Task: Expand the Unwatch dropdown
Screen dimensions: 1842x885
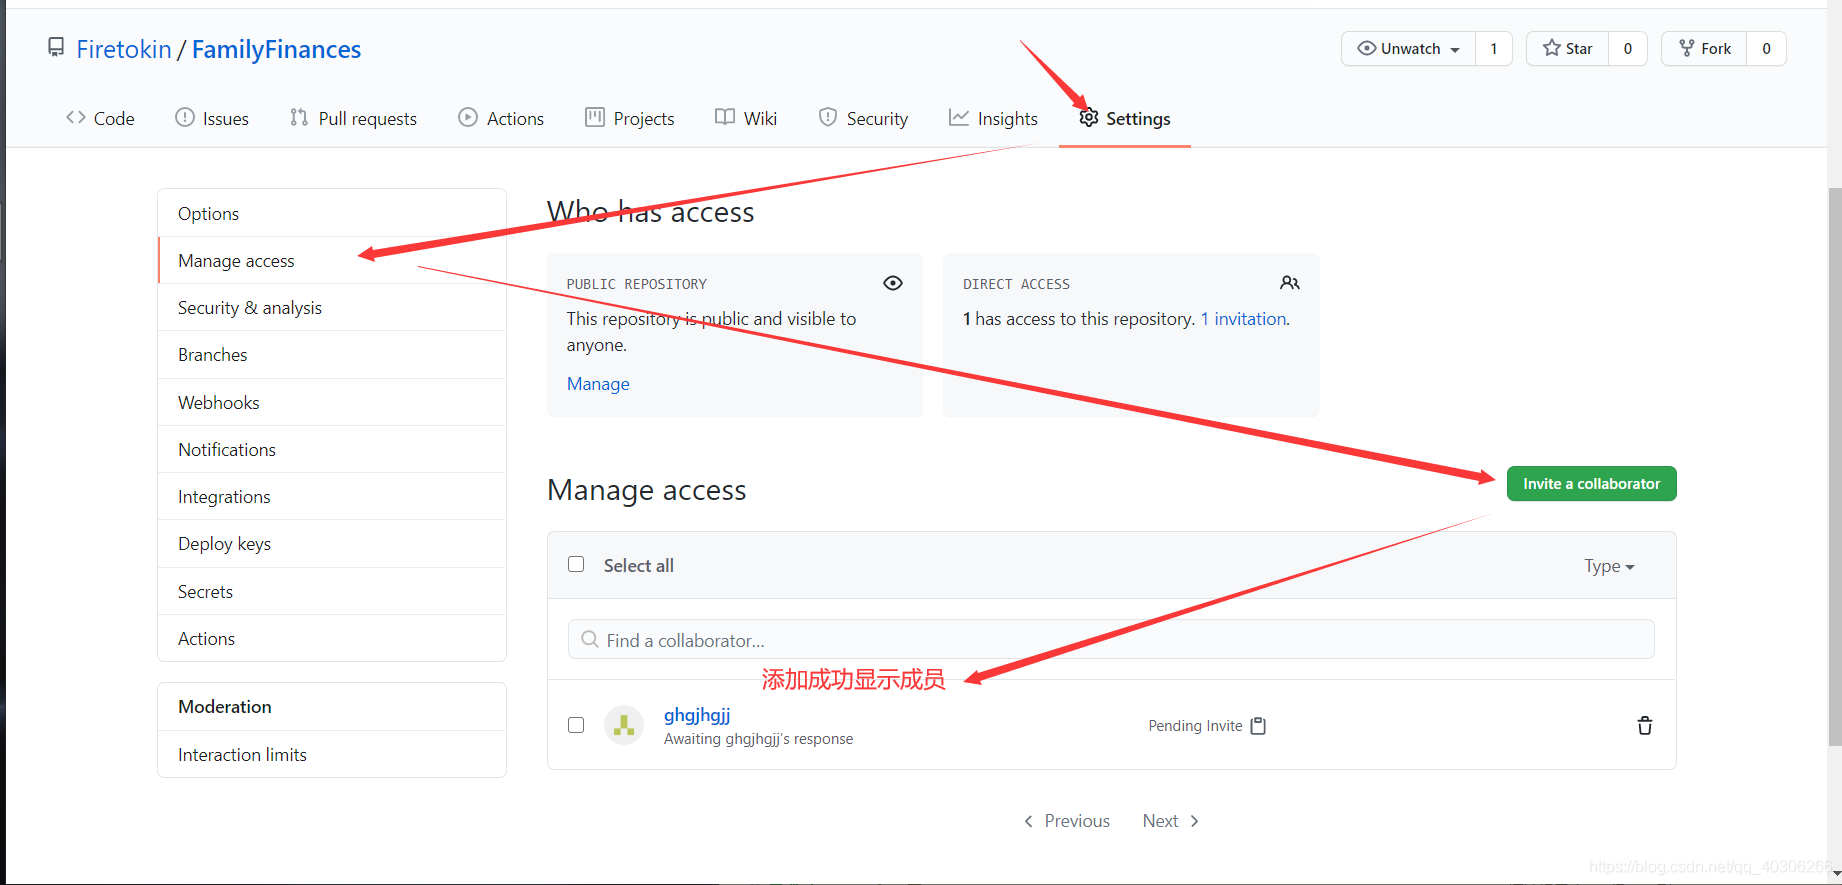Action: (x=1408, y=49)
